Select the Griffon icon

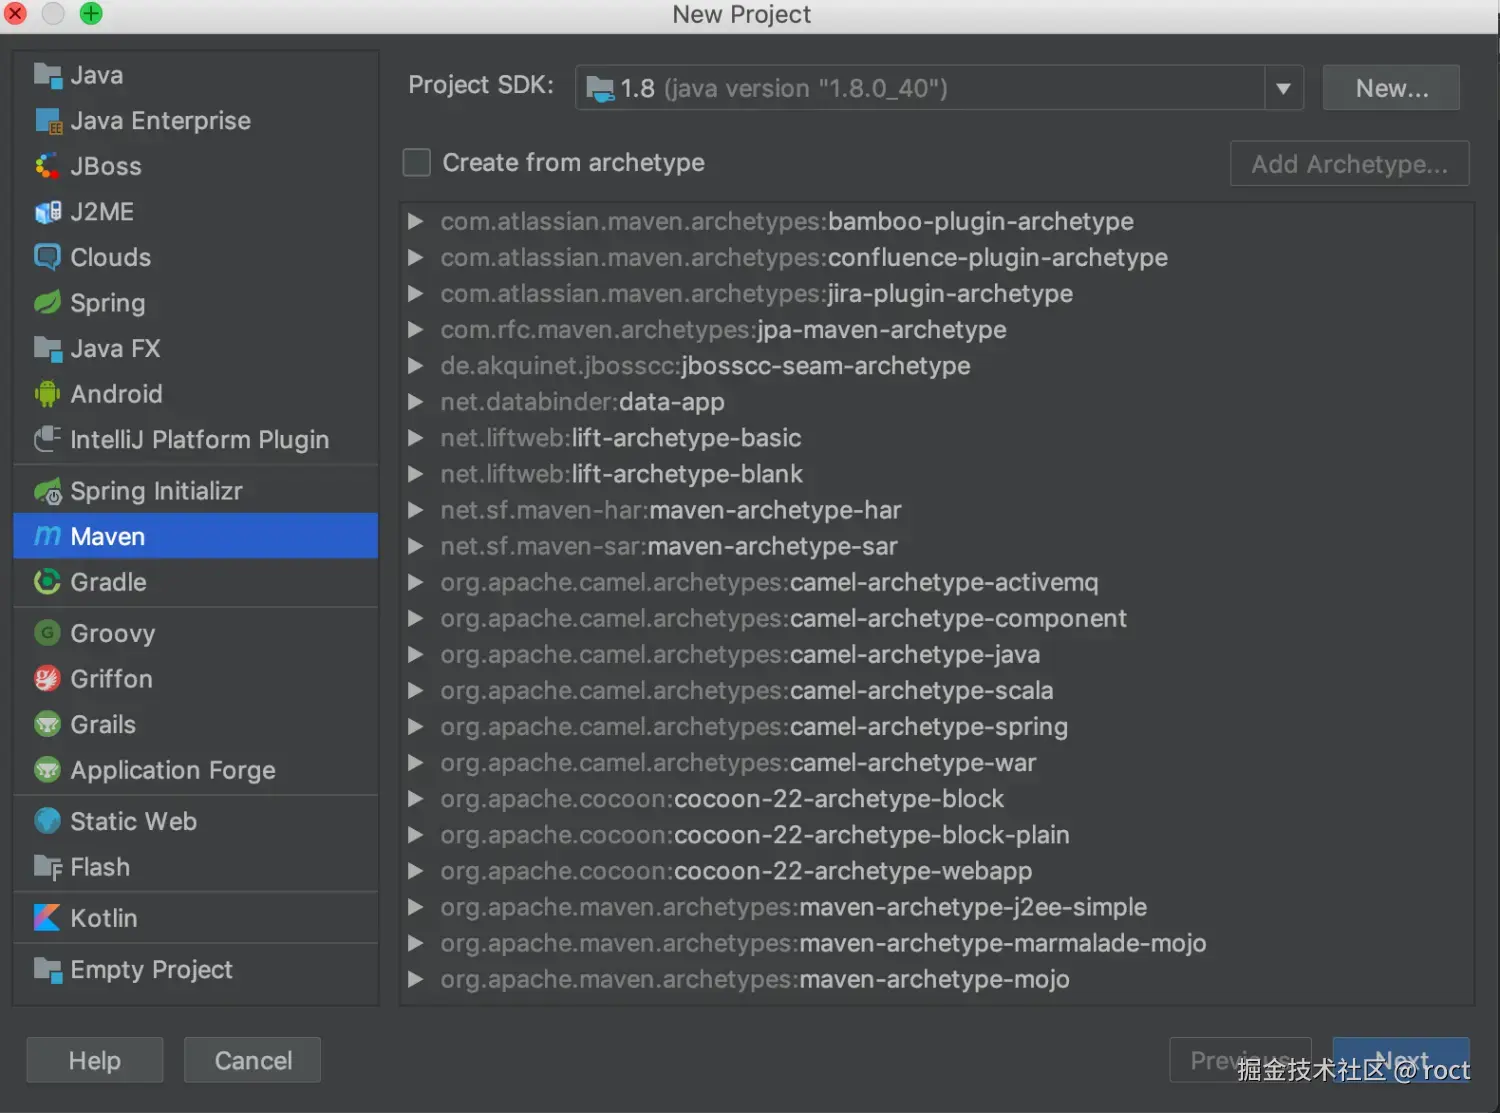coord(47,679)
